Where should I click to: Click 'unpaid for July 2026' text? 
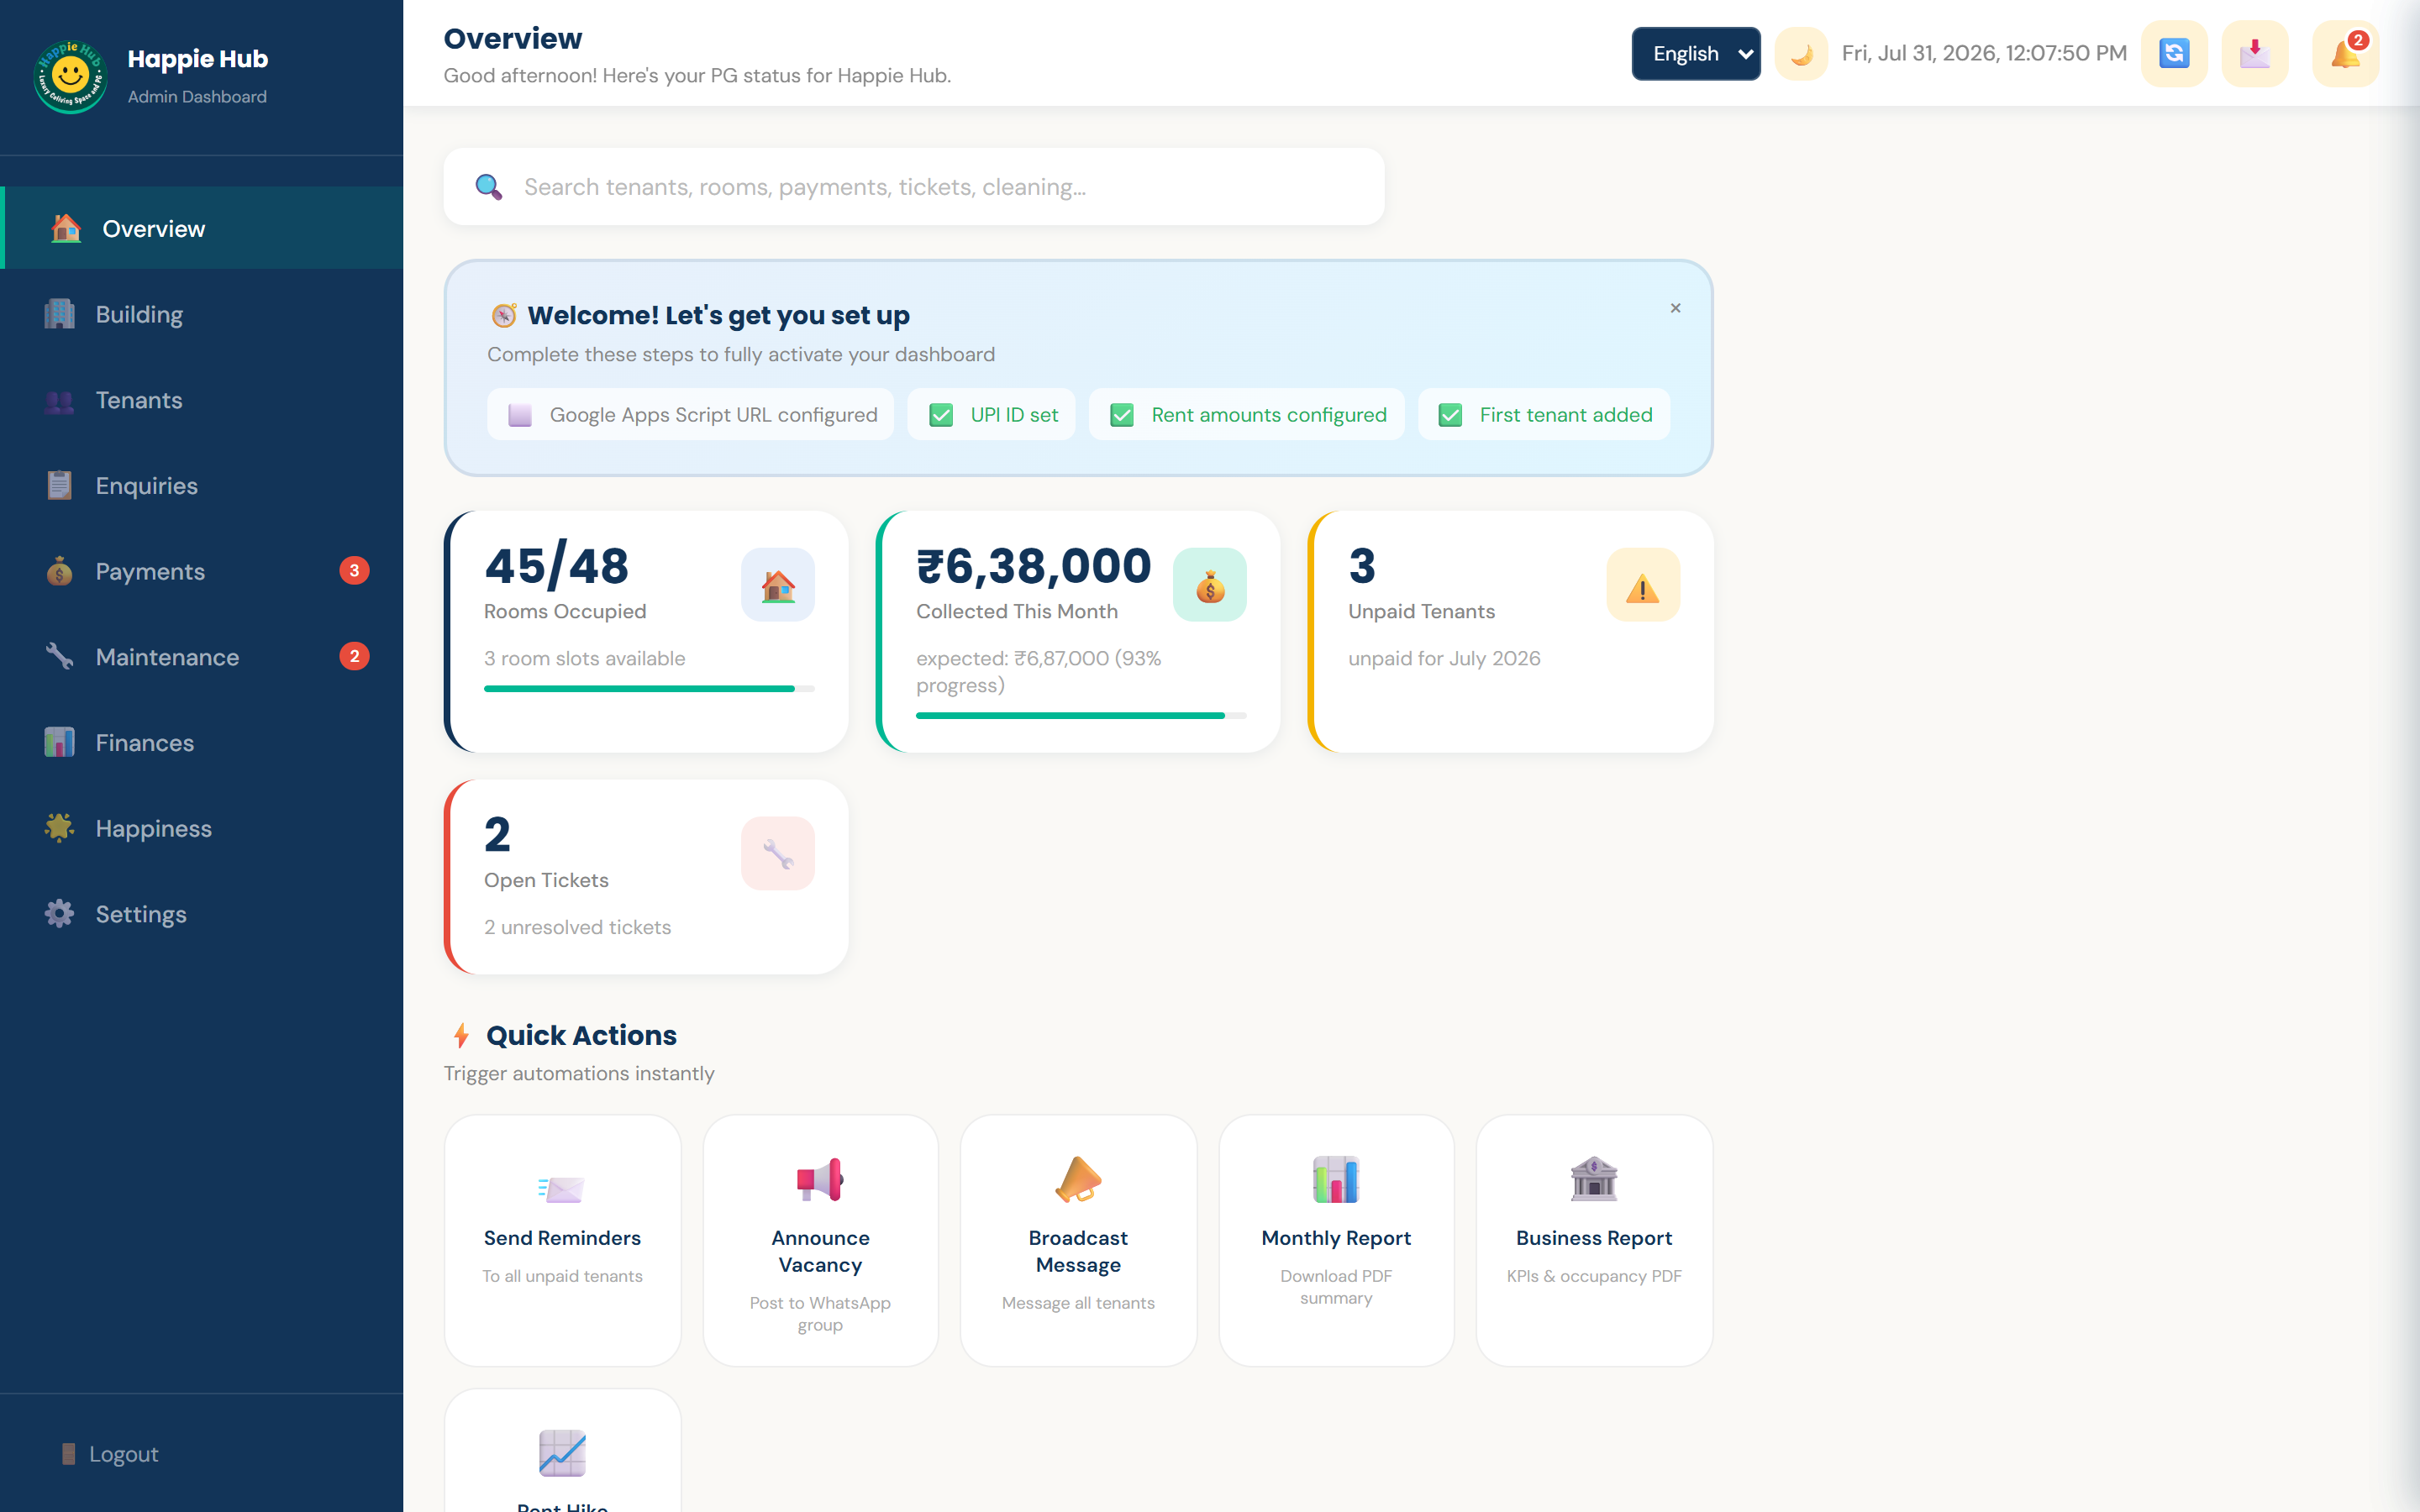[x=1444, y=659]
